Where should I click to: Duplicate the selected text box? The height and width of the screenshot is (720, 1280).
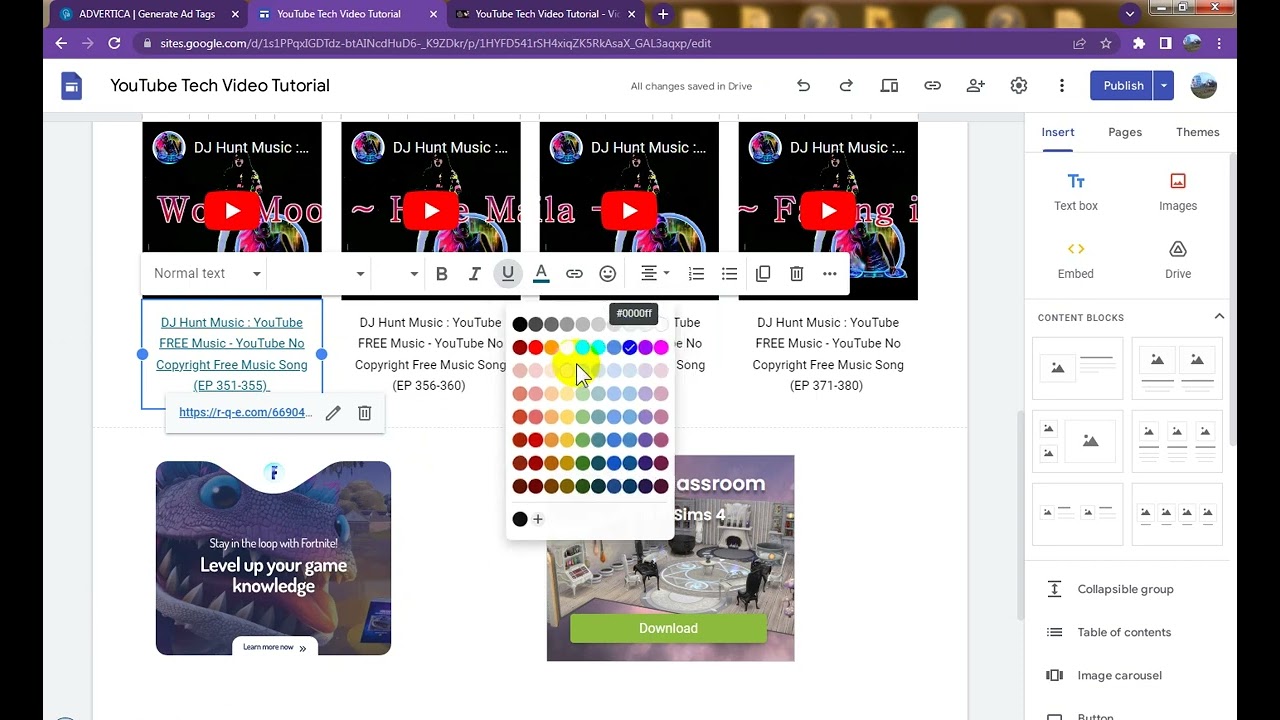coord(763,274)
